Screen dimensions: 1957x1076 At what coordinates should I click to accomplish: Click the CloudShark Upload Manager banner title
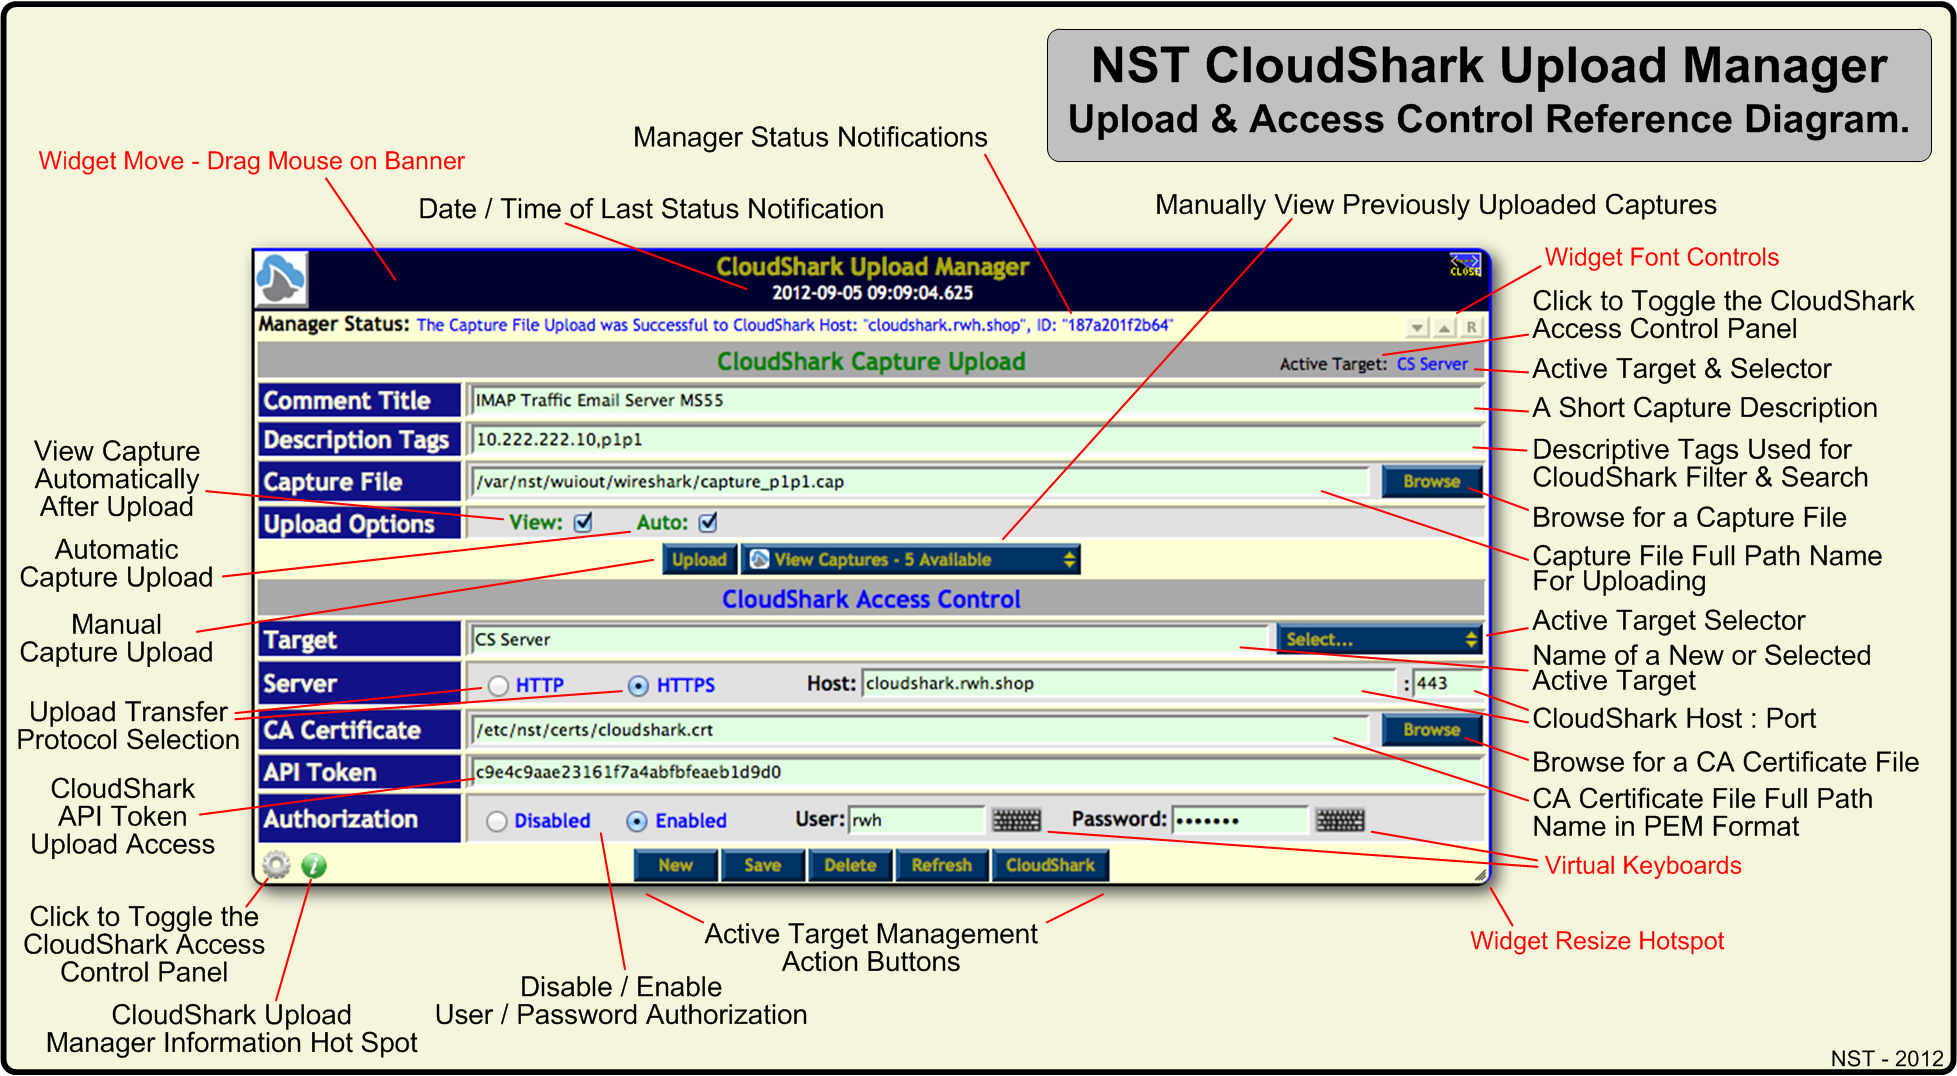872,267
